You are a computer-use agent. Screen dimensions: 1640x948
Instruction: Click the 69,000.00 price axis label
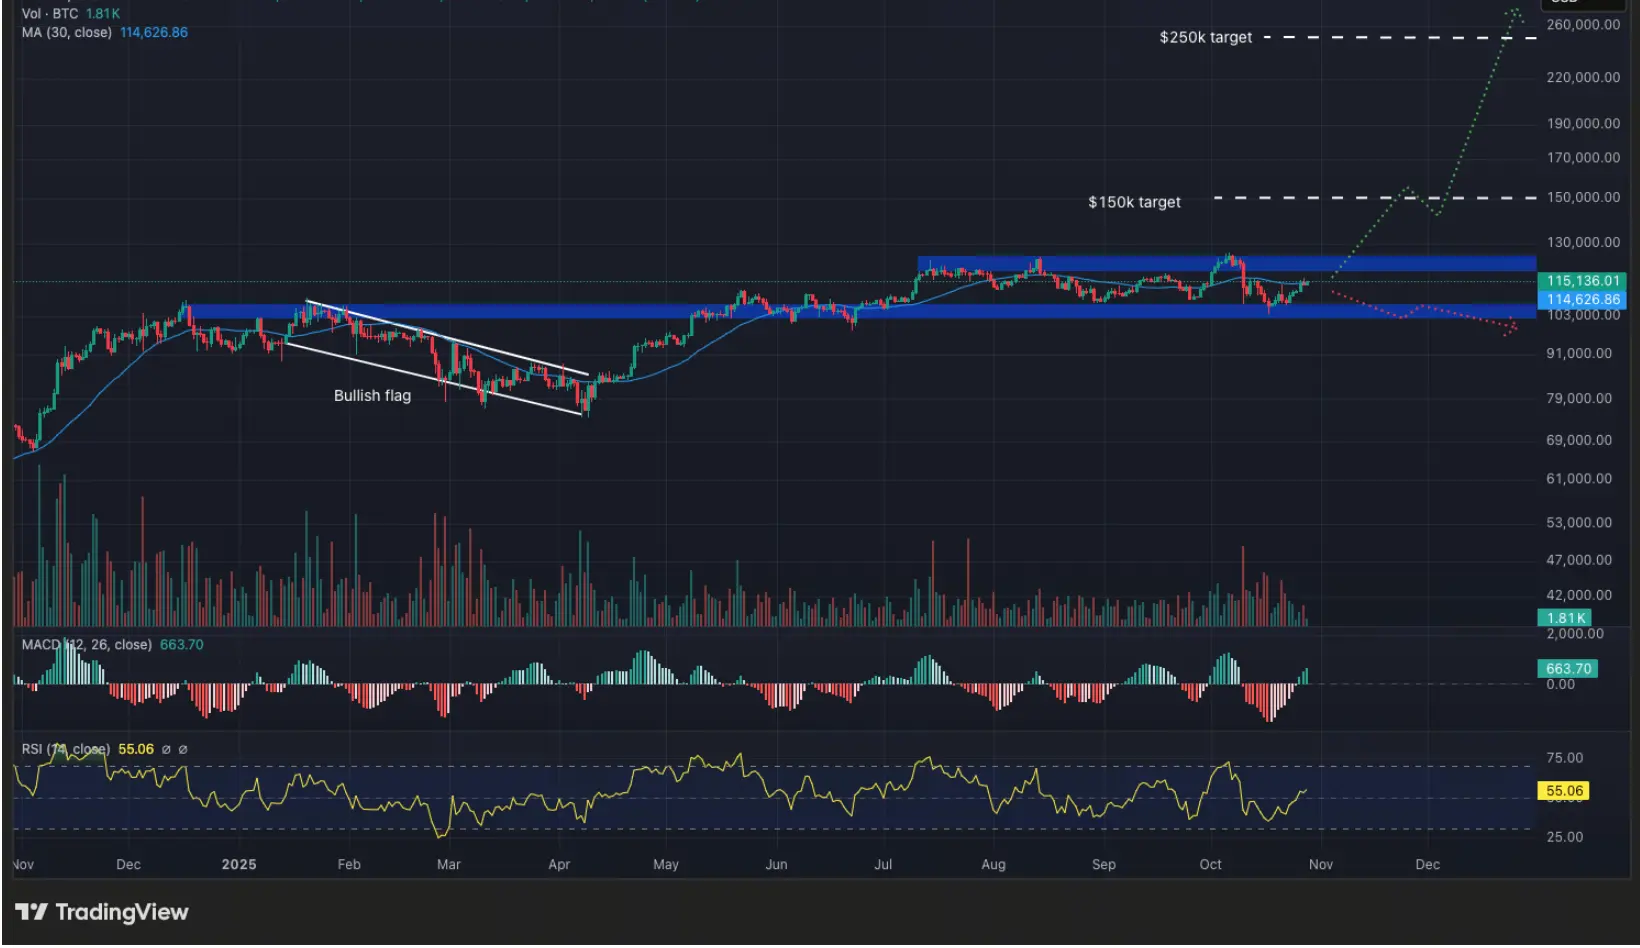point(1579,441)
